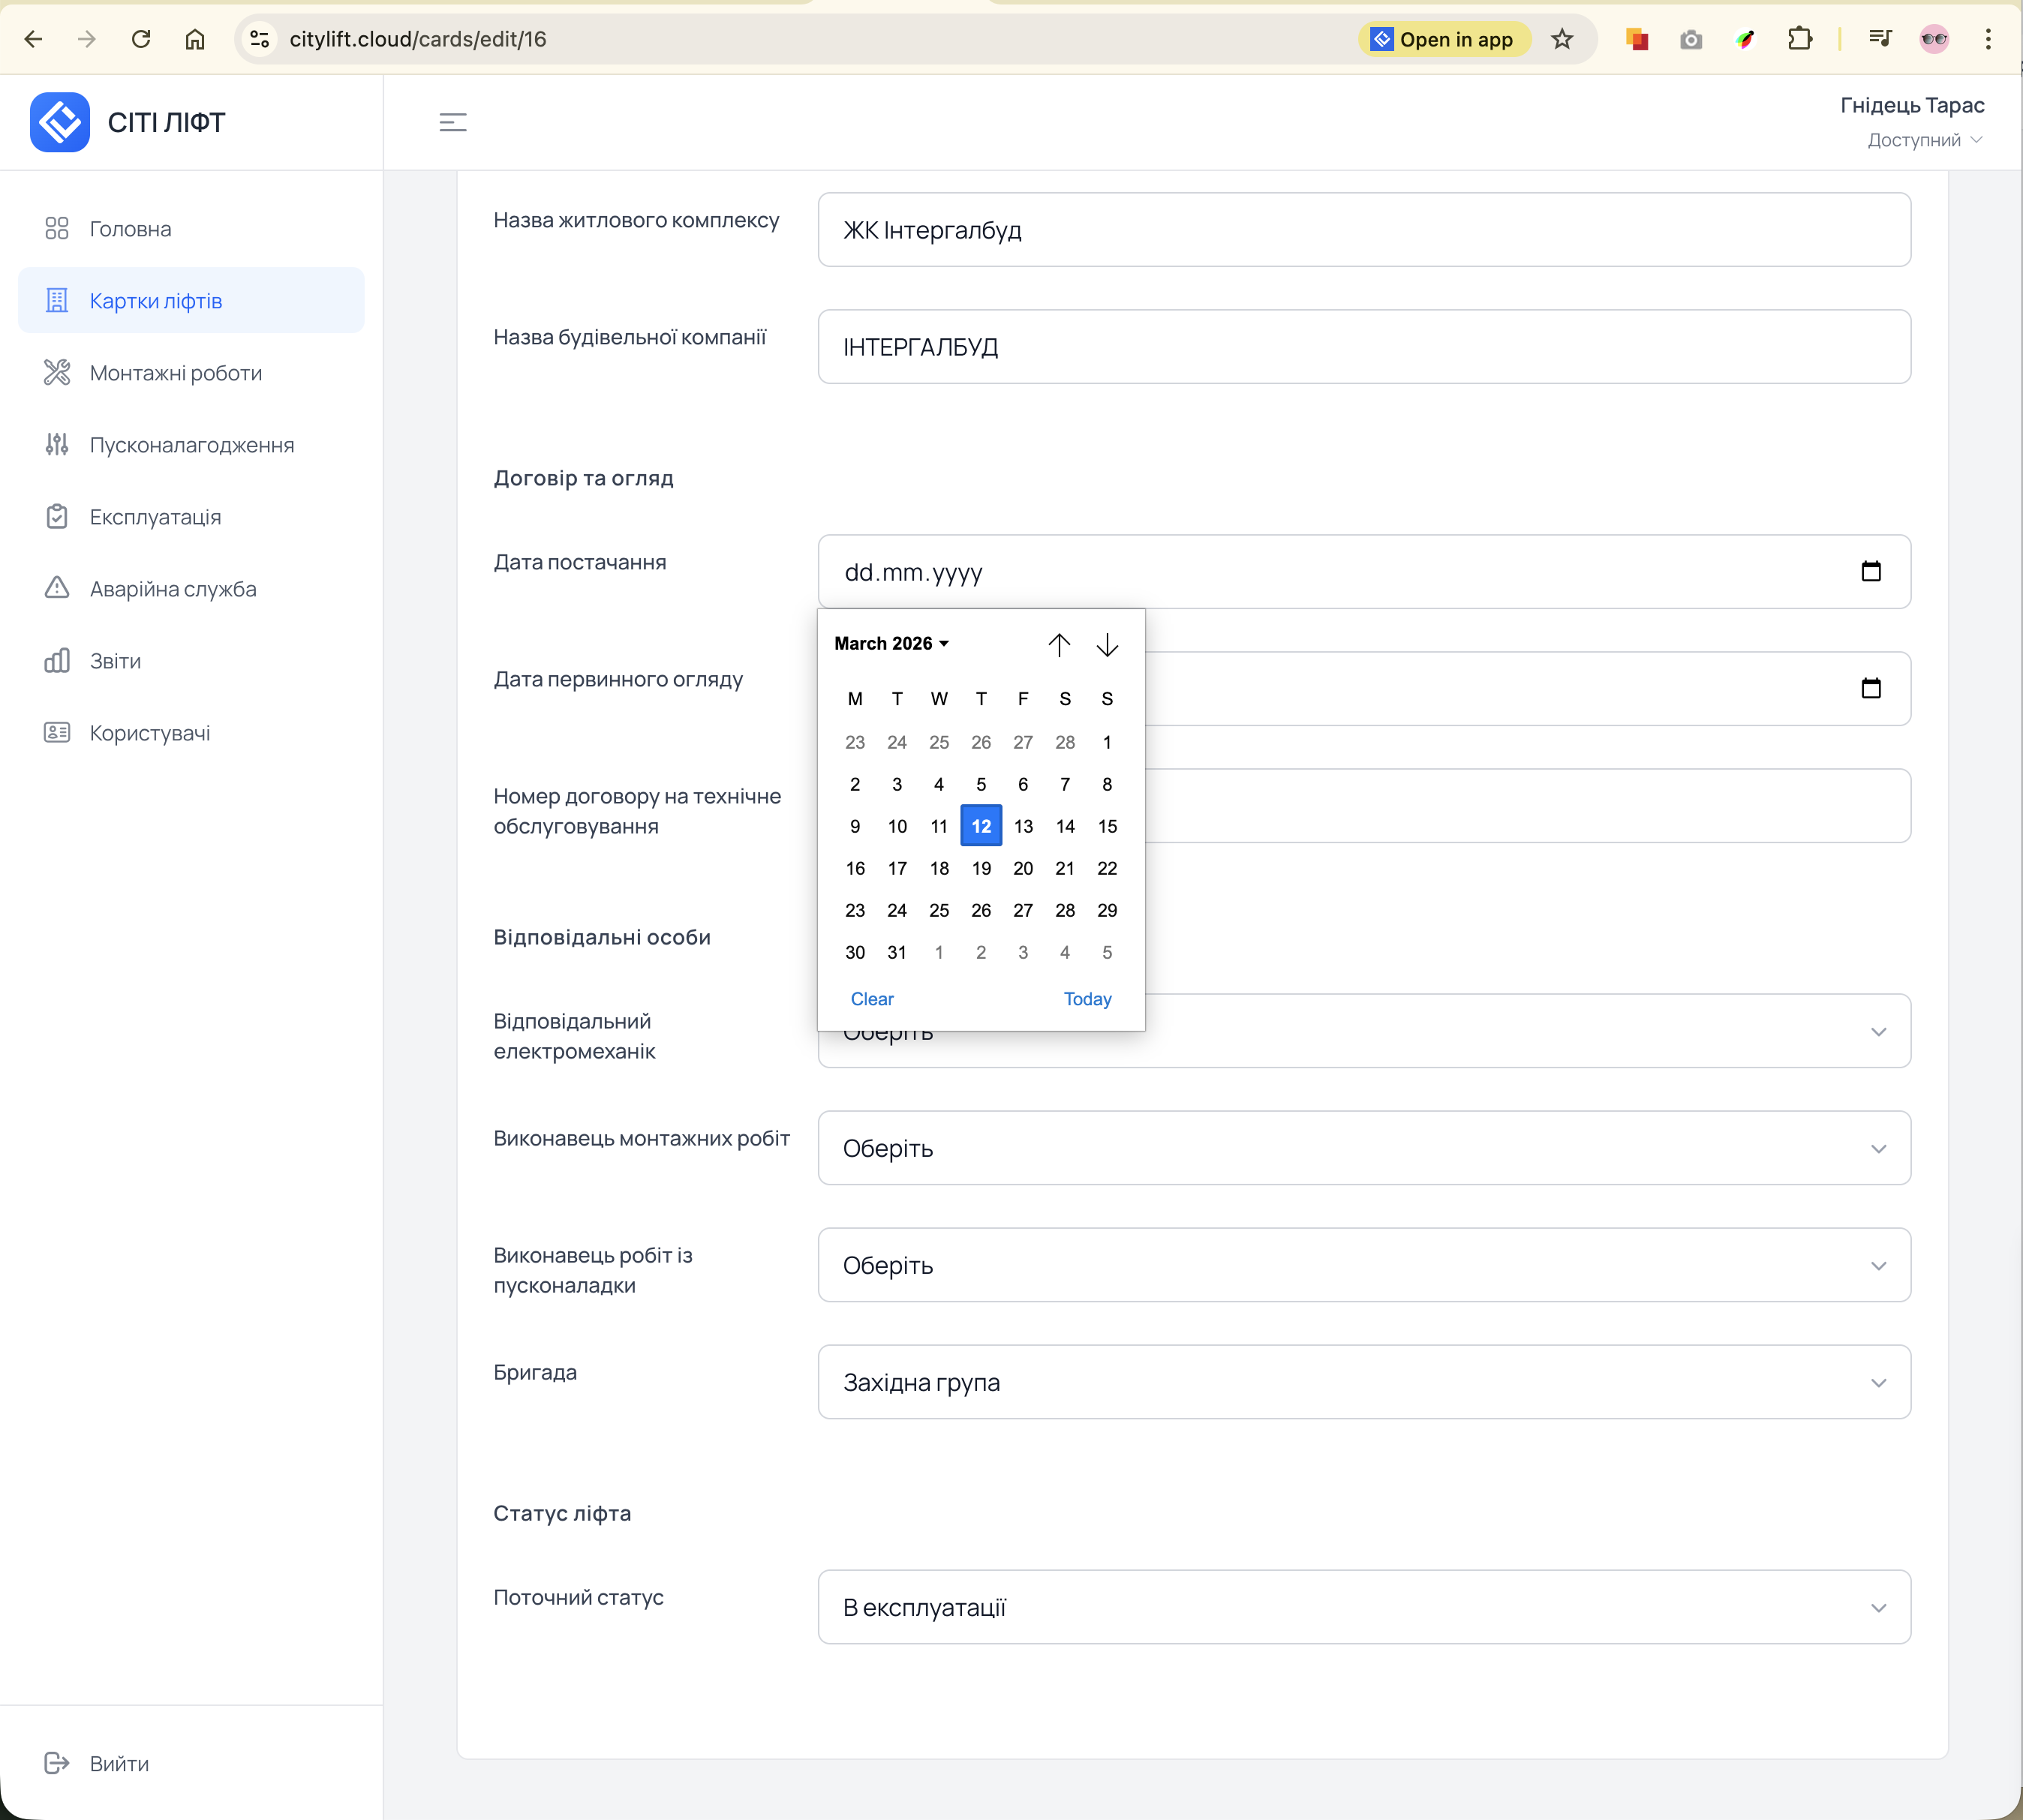Open calendar picker for Дата первинного огляду
This screenshot has height=1820, width=2023.
1870,688
